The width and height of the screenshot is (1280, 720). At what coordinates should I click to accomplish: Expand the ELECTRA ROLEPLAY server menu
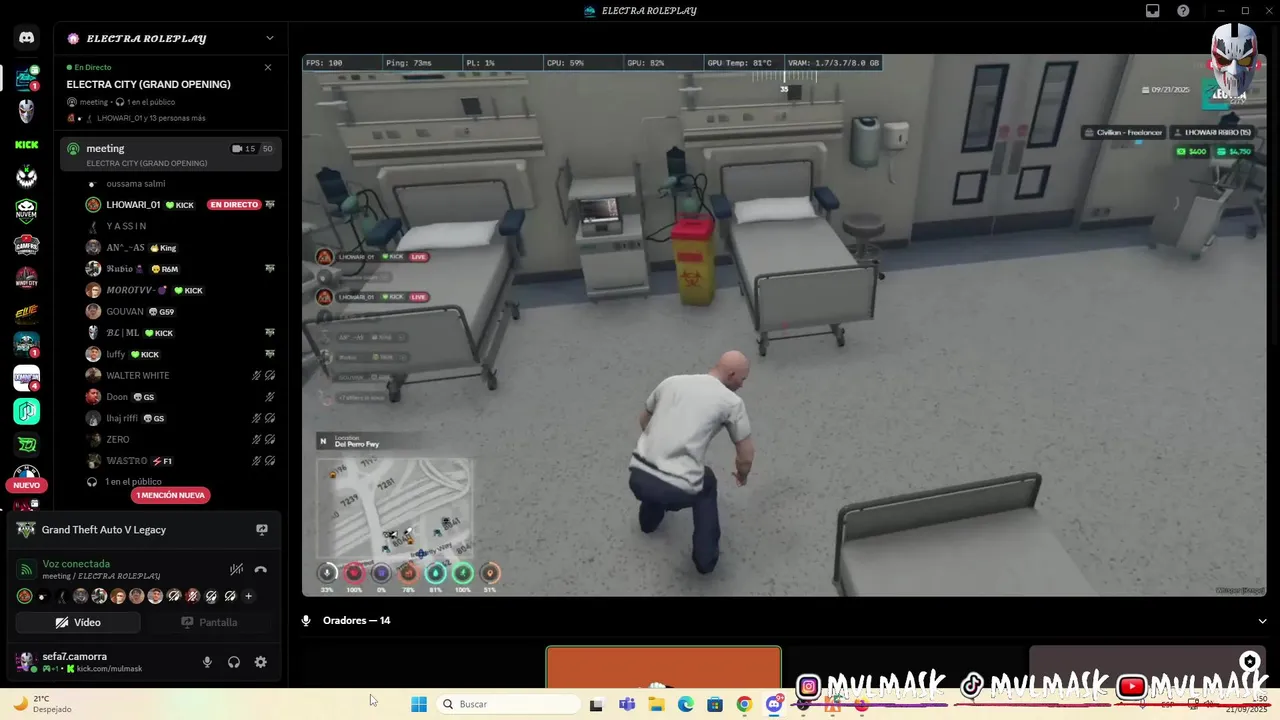click(x=269, y=38)
